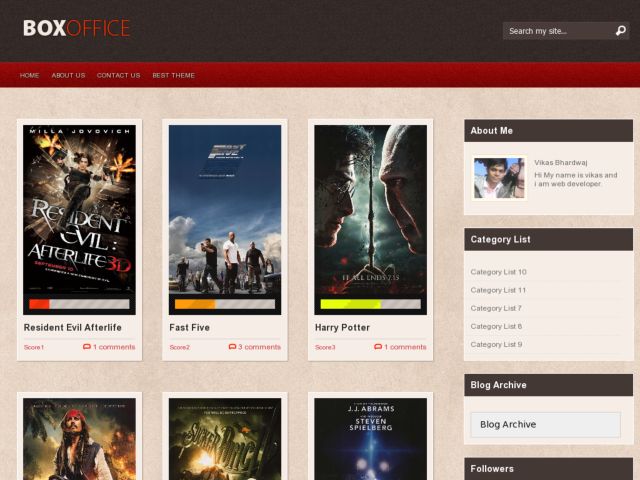Click the About Me widget heading
Viewport: 640px width, 480px height.
[x=491, y=131]
